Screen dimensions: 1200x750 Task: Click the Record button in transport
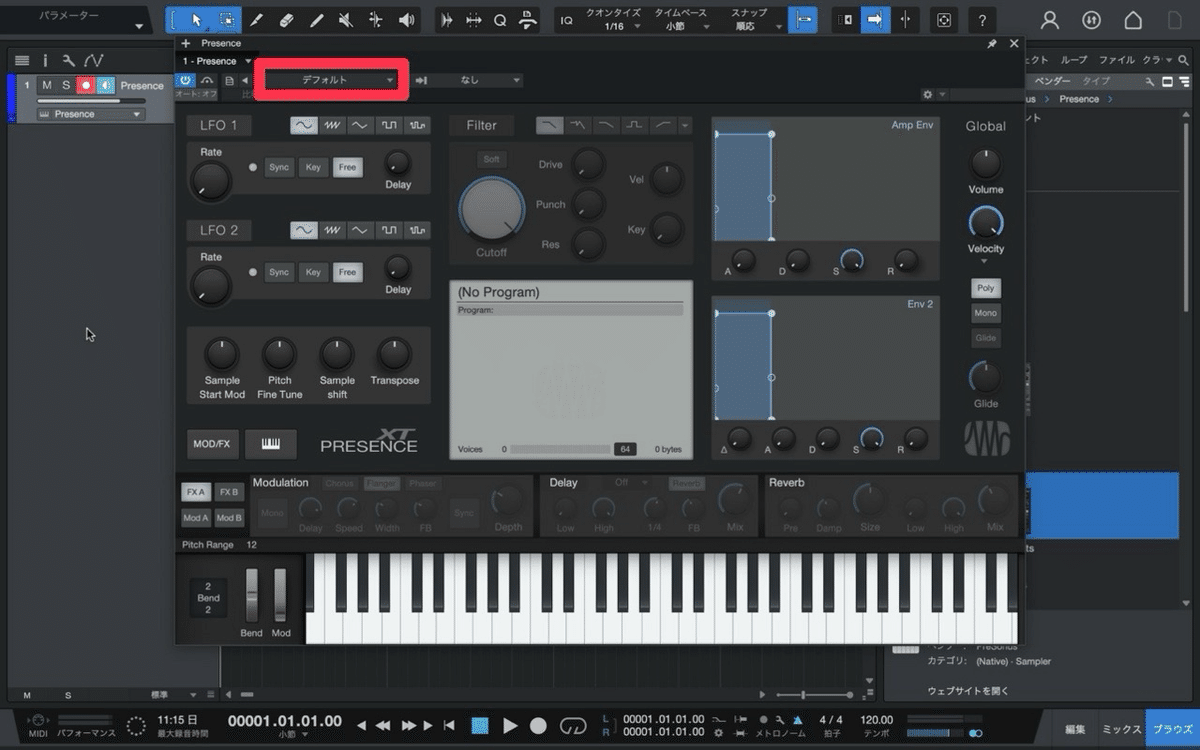[x=539, y=725]
